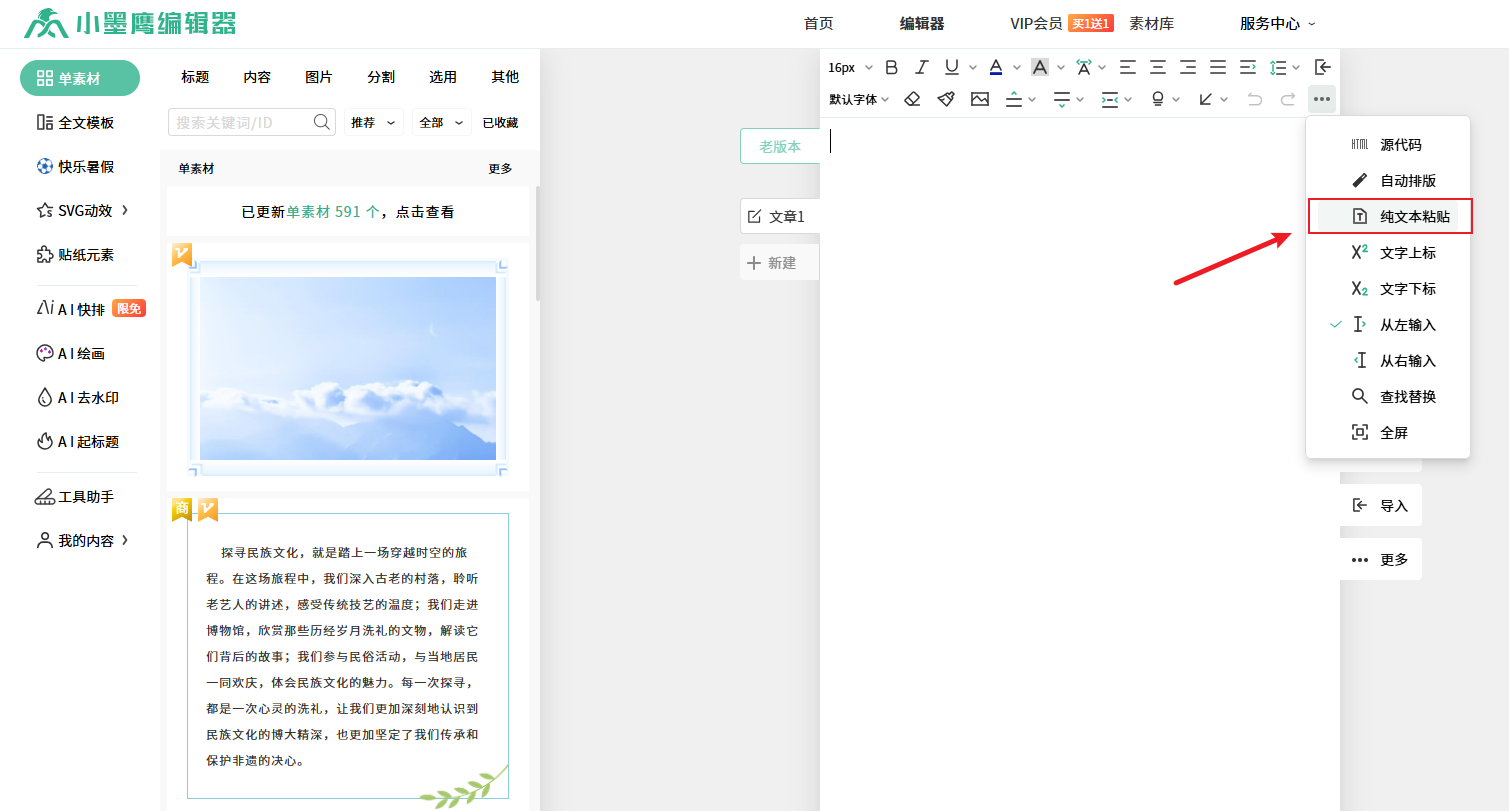
Task: Expand the SVG动效 sidebar item
Action: coord(84,211)
